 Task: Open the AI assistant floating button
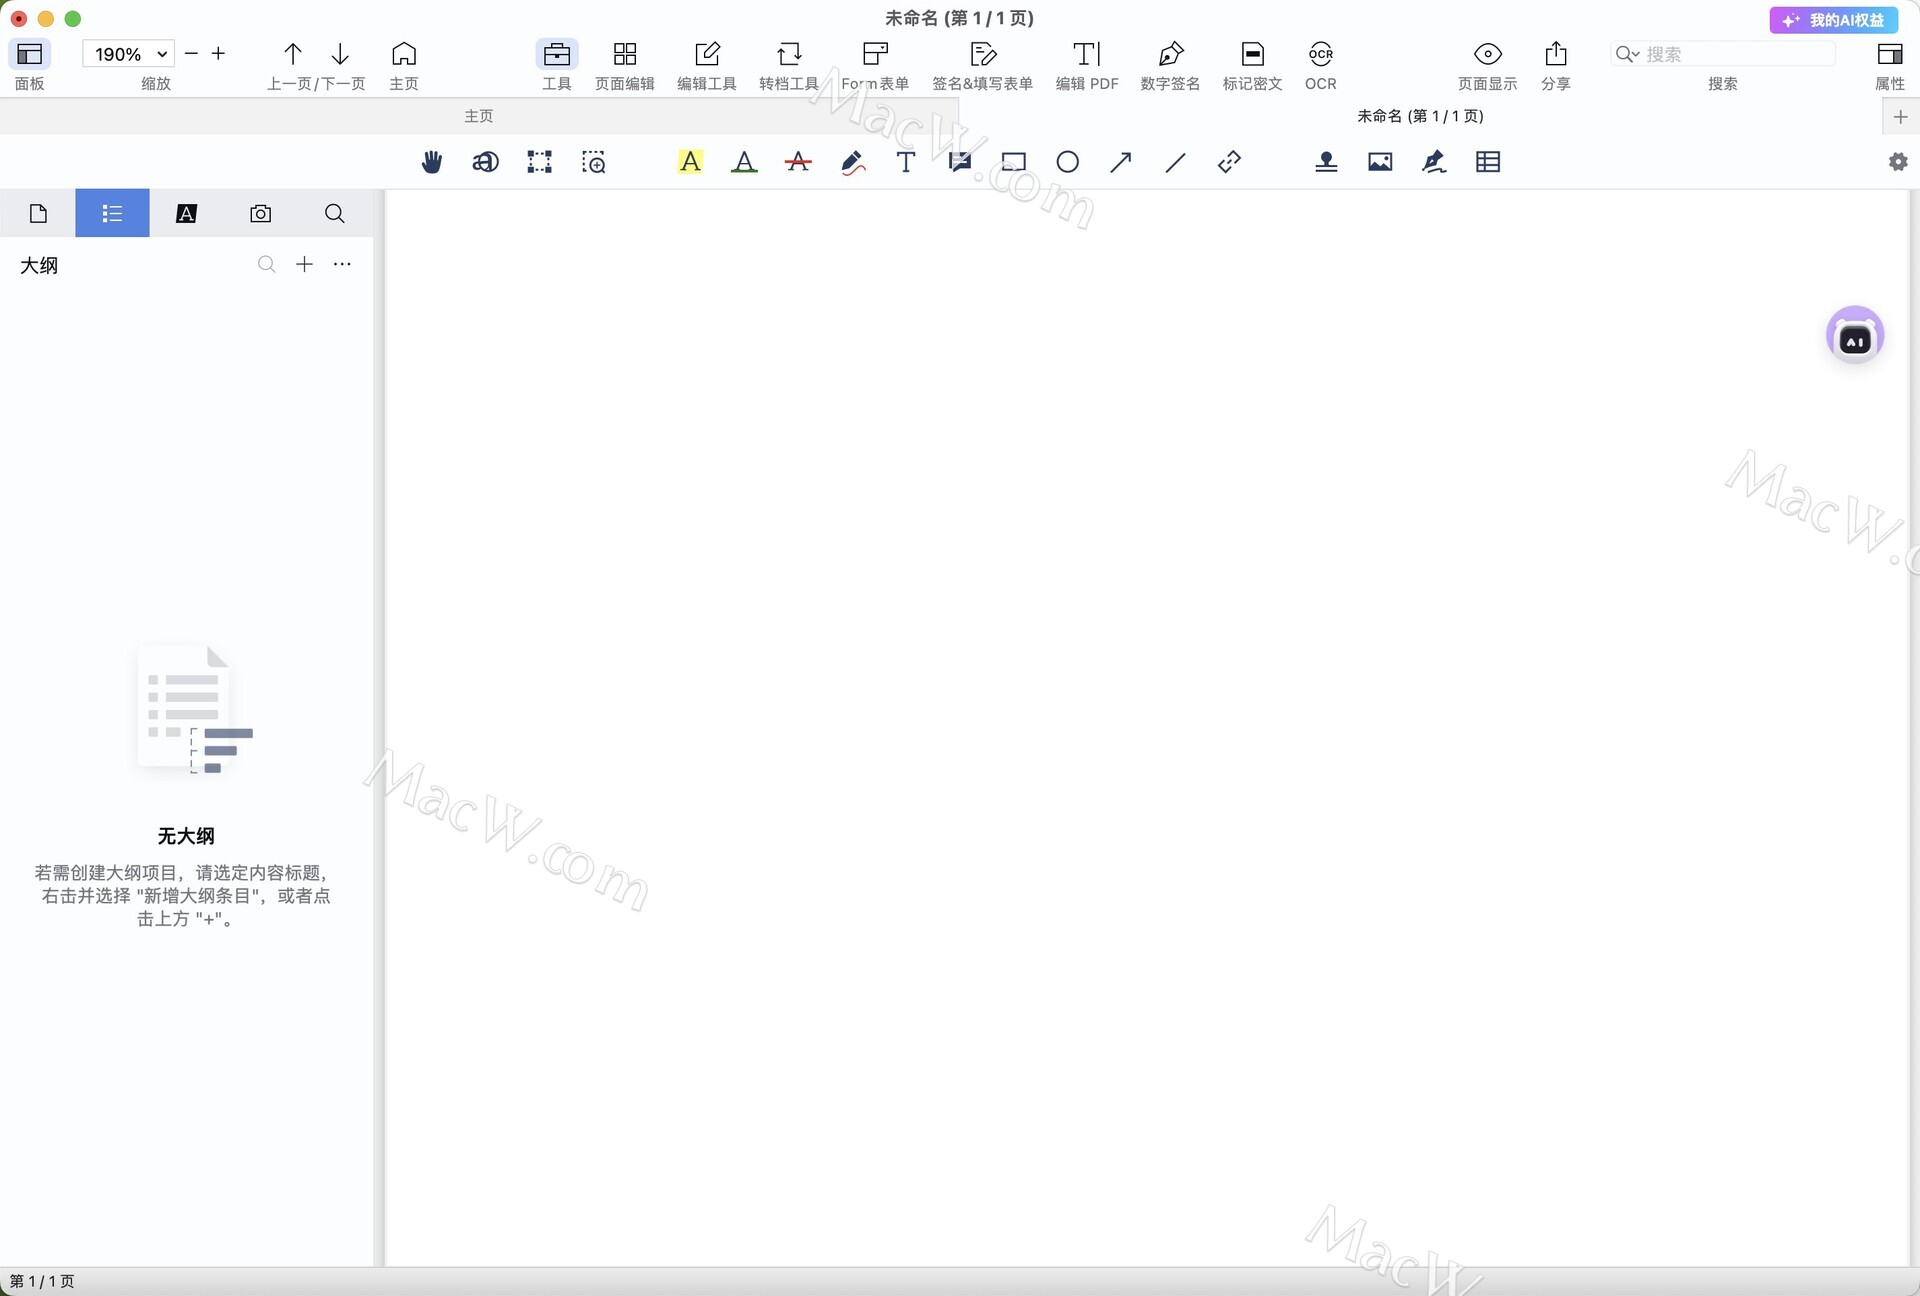[1855, 335]
